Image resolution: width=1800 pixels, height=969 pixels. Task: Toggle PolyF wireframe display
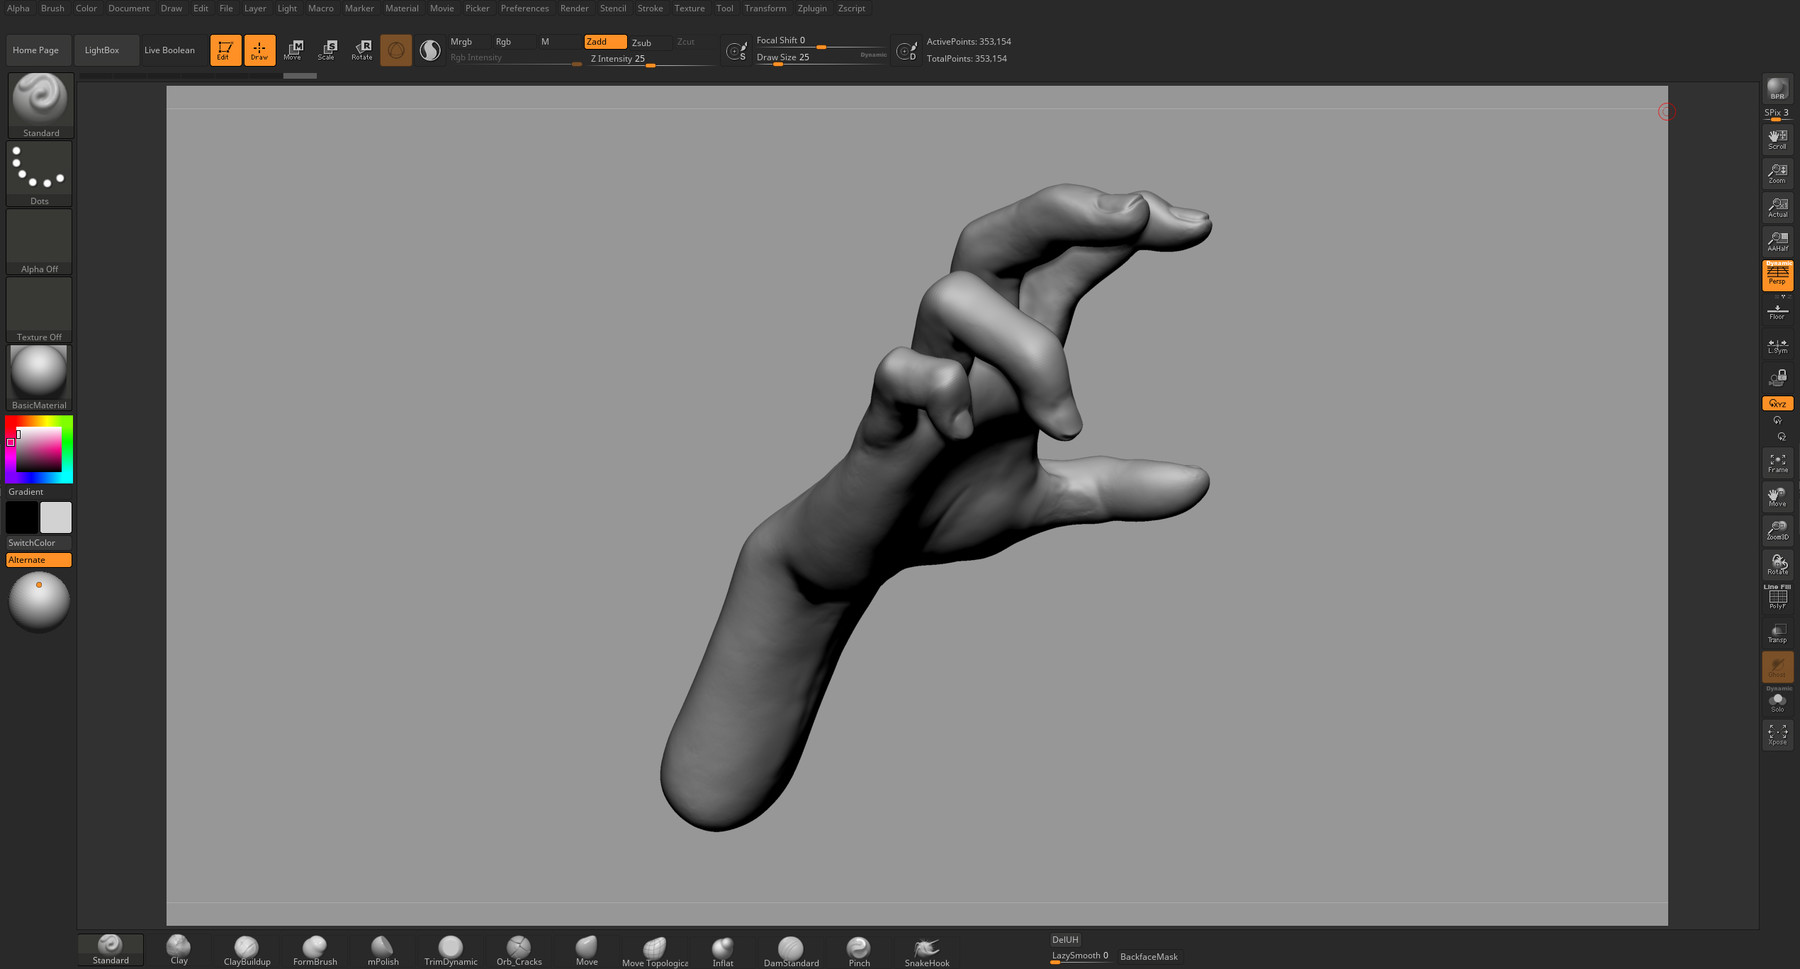tap(1777, 599)
